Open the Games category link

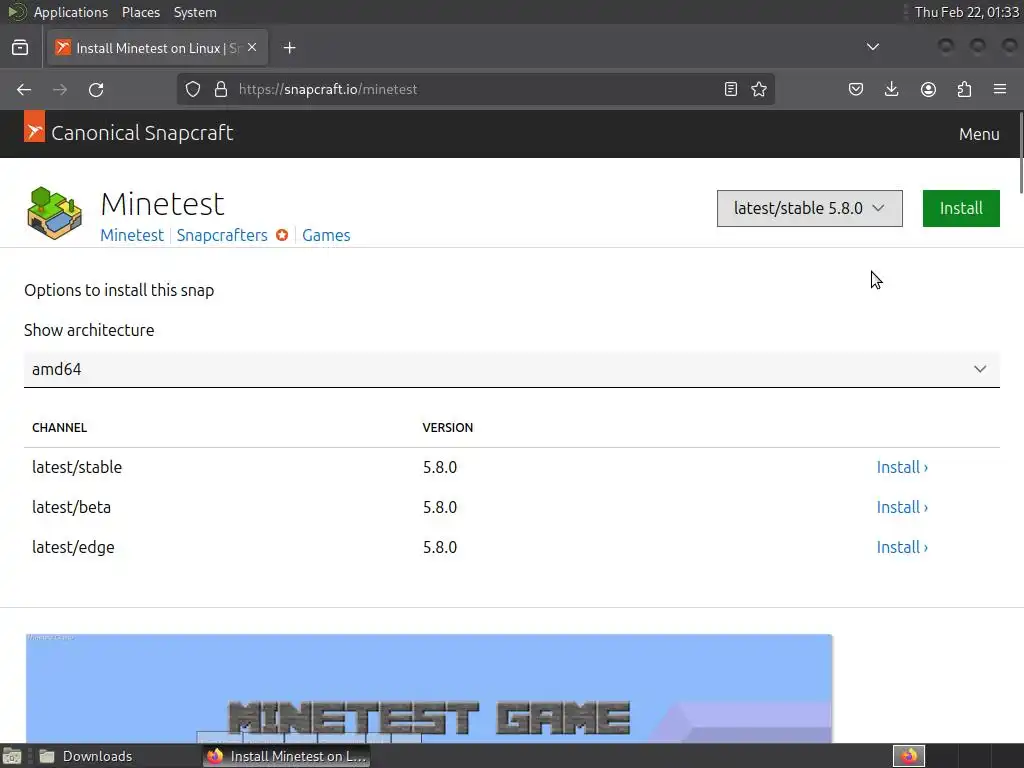326,235
